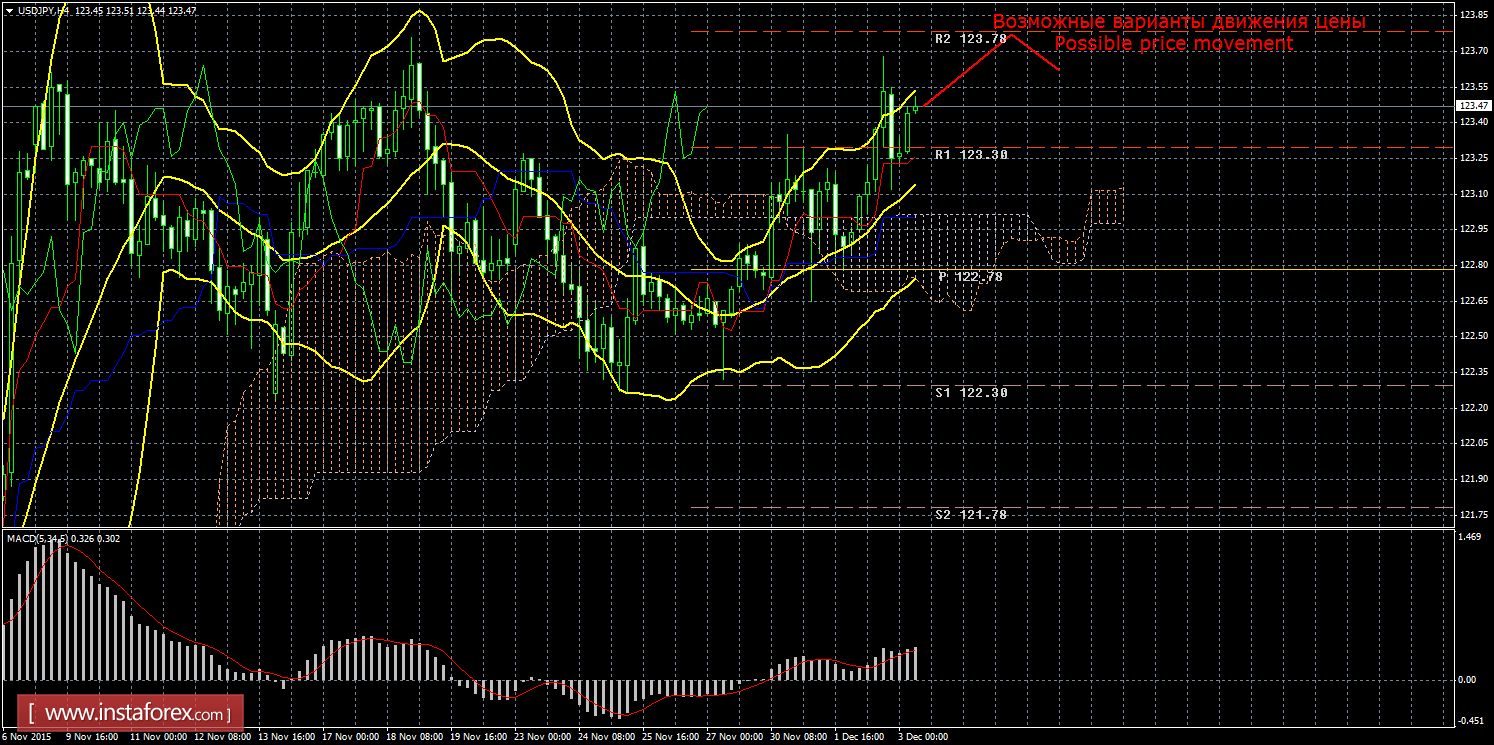1494x745 pixels.
Task: Click the Russian red annotation text line
Action: [x=1178, y=22]
